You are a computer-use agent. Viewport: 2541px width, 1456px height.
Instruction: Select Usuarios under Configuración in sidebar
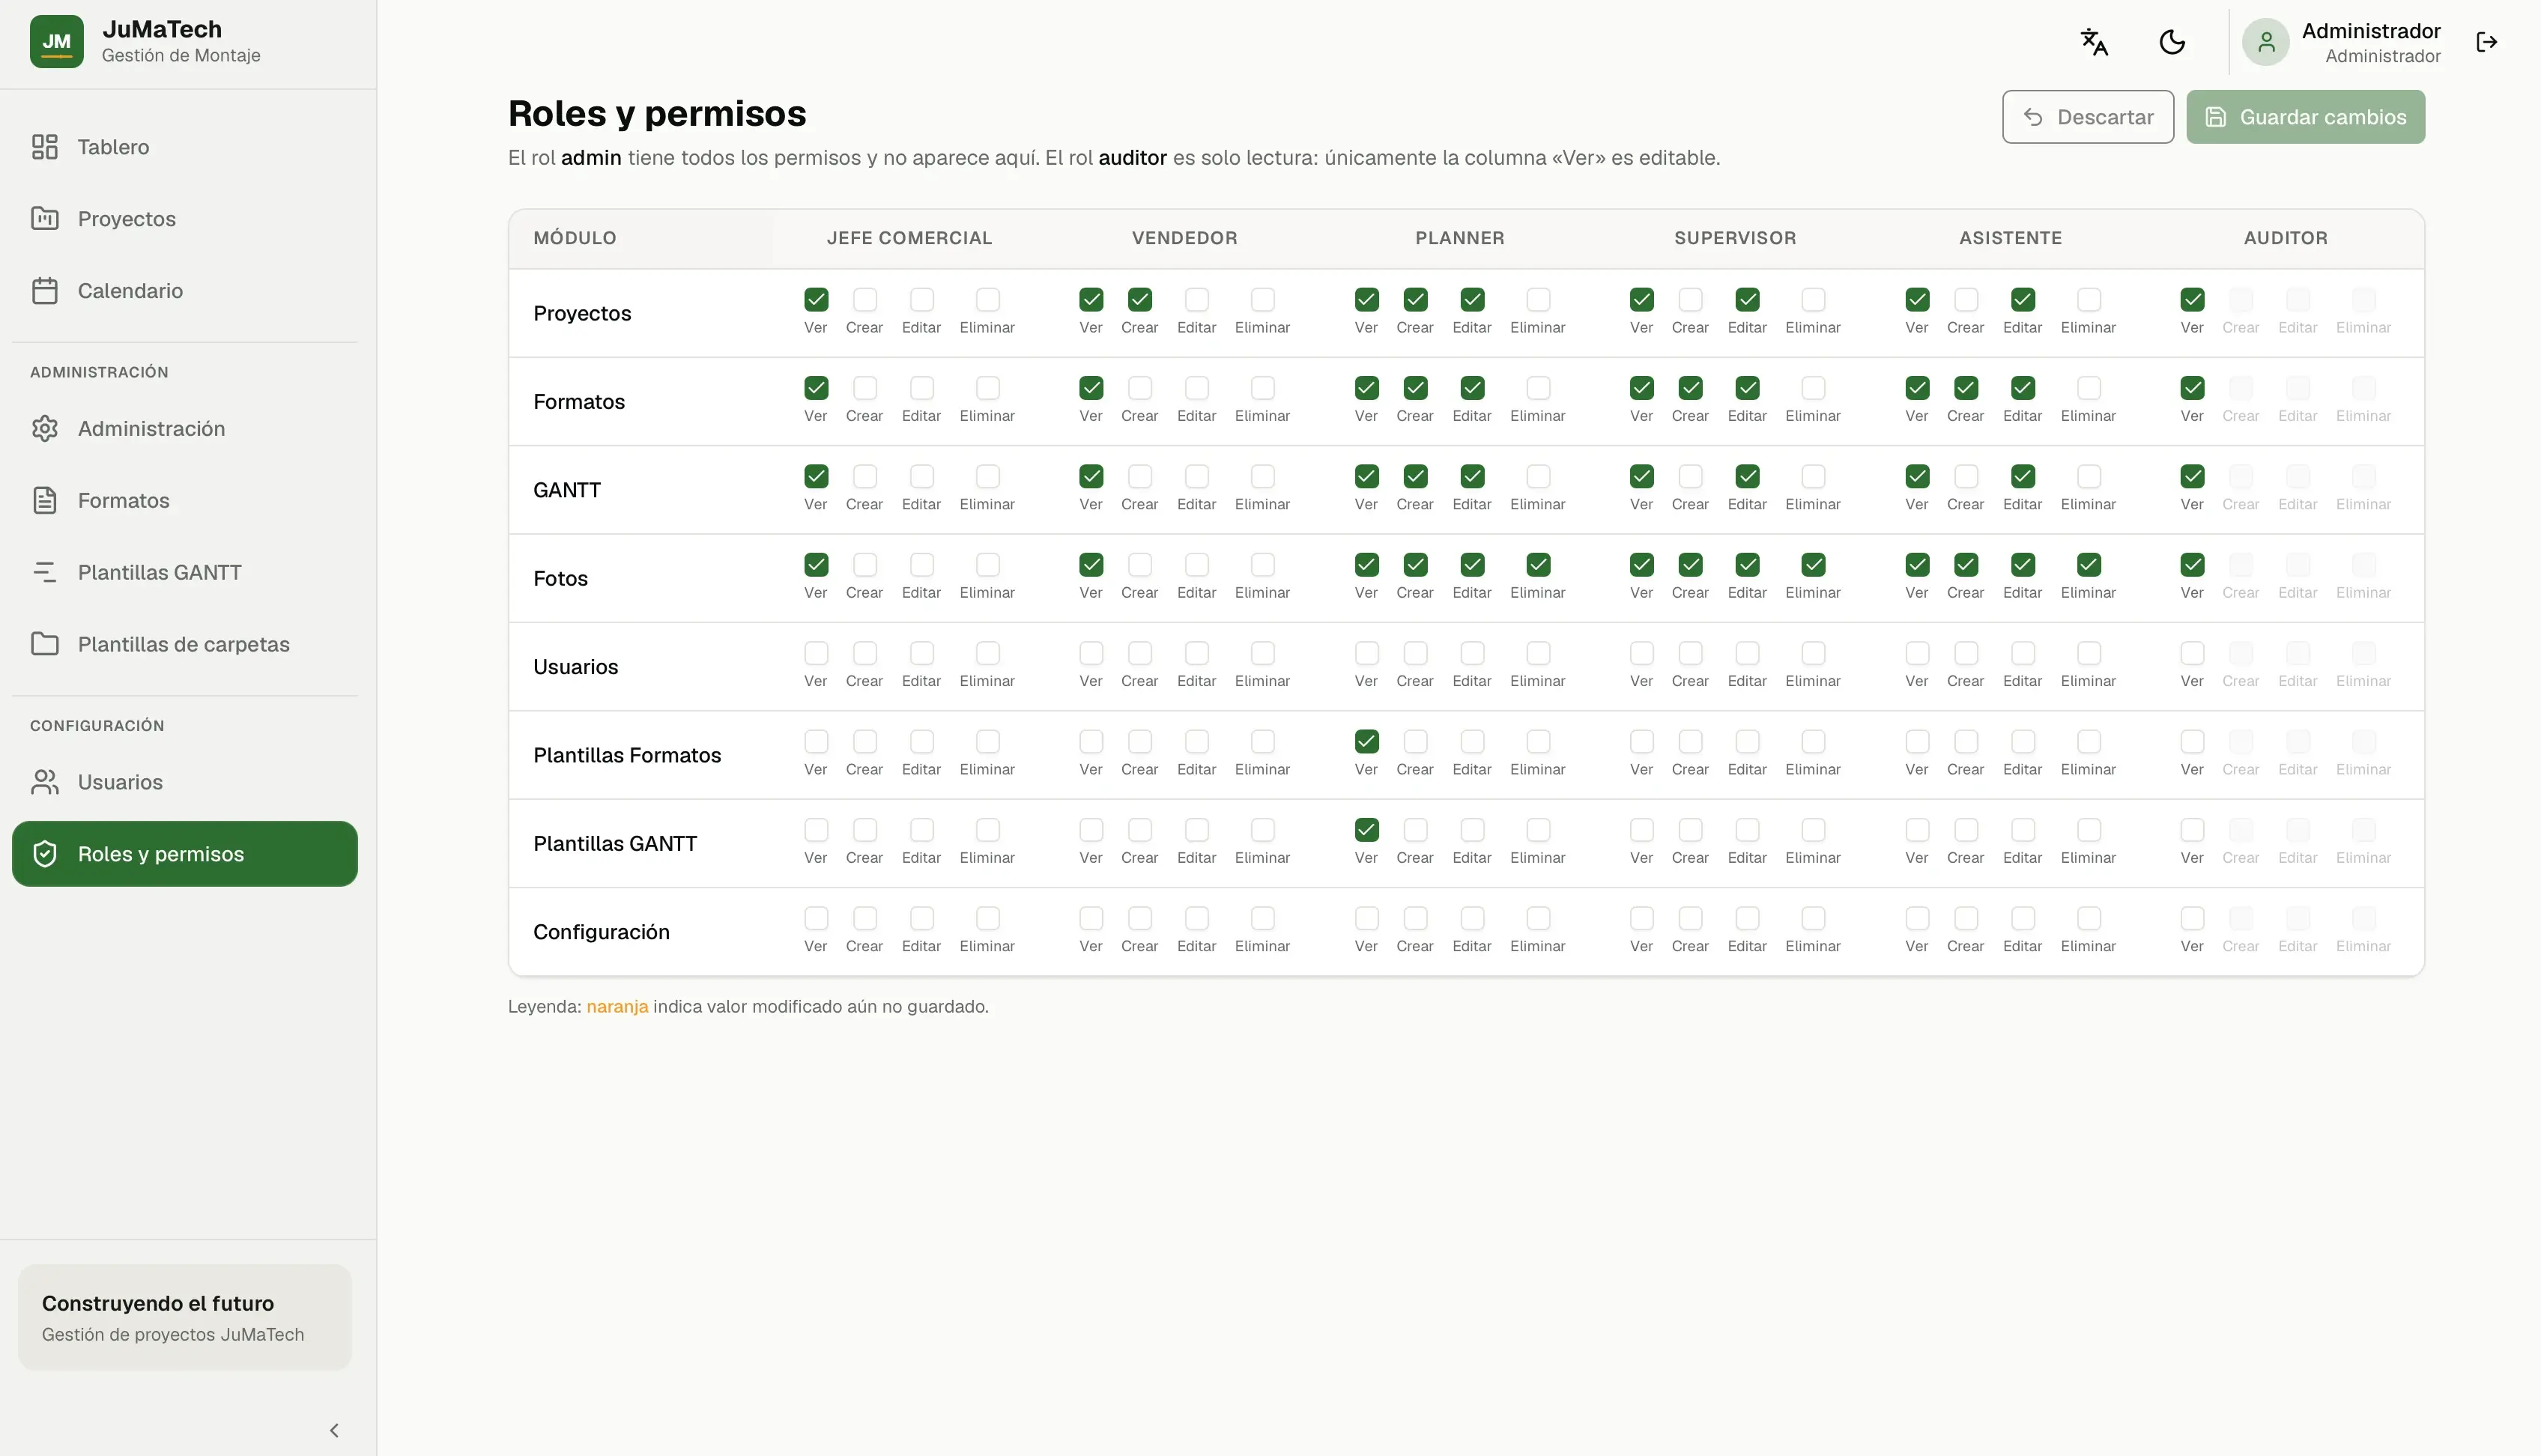tap(184, 782)
